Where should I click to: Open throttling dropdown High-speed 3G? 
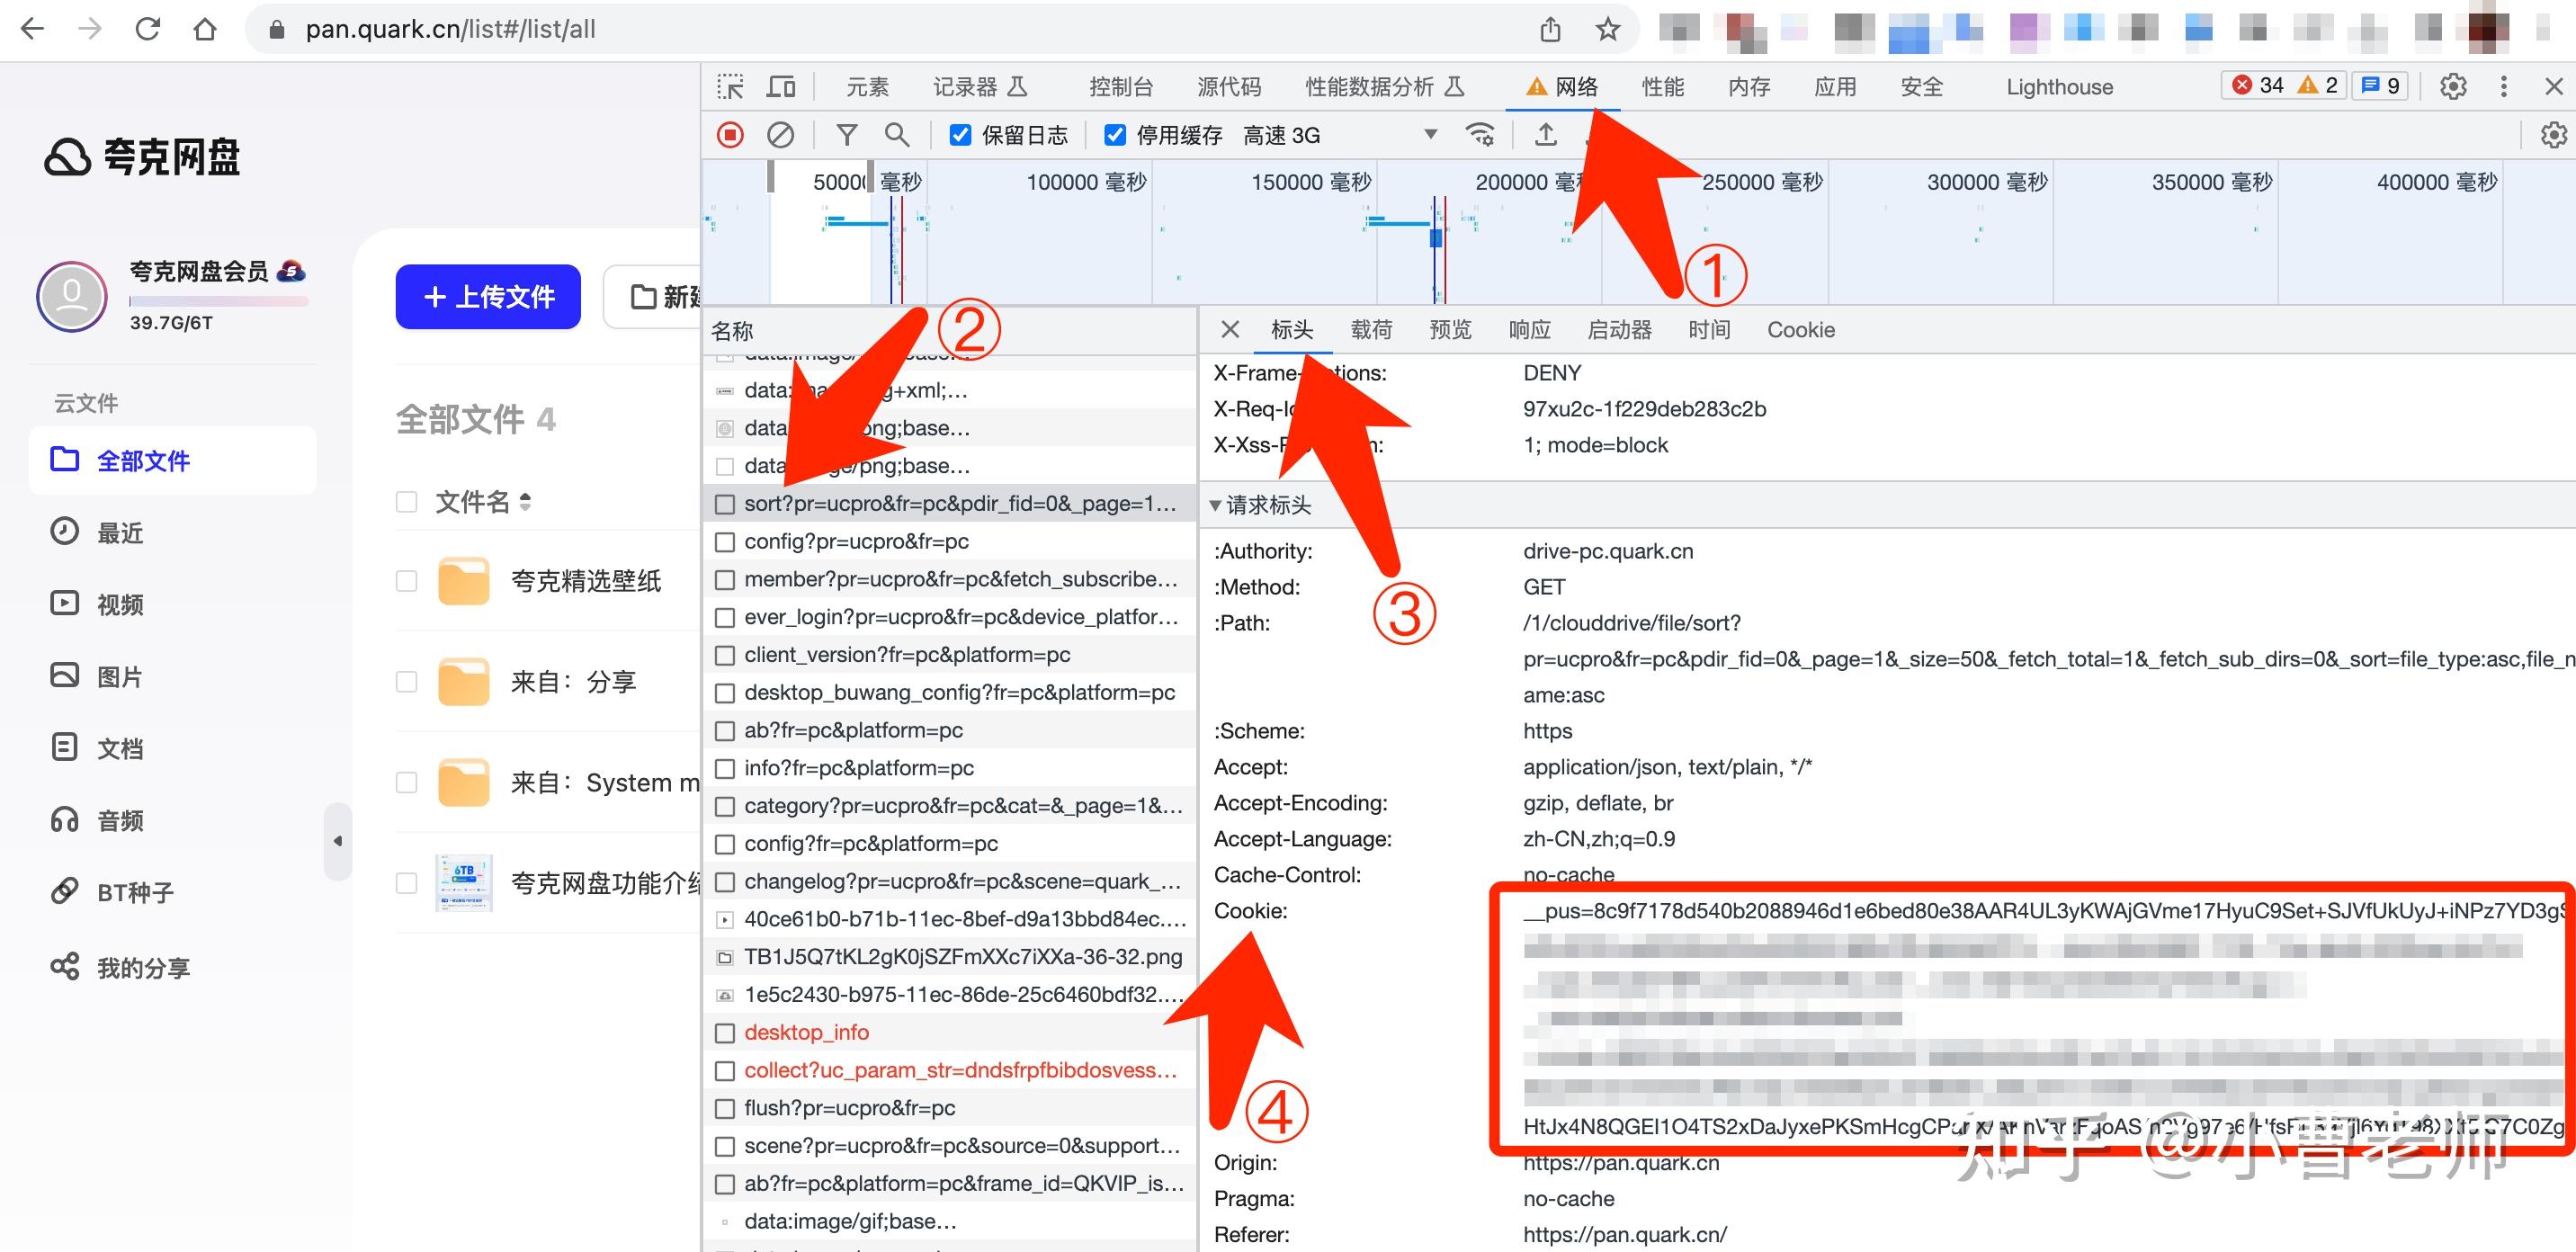pyautogui.click(x=1340, y=134)
